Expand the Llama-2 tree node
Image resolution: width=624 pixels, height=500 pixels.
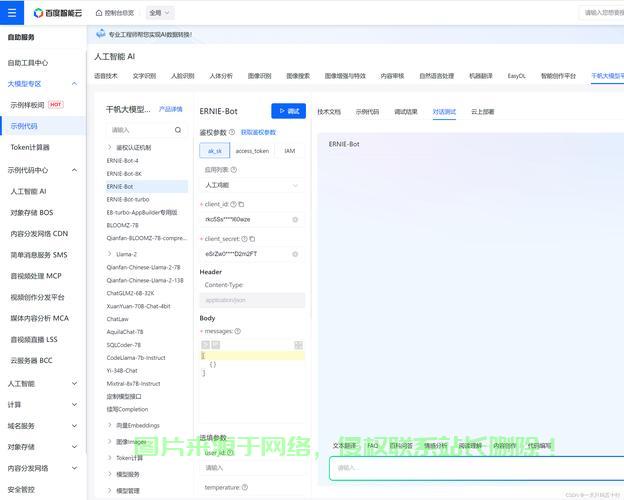pos(109,254)
